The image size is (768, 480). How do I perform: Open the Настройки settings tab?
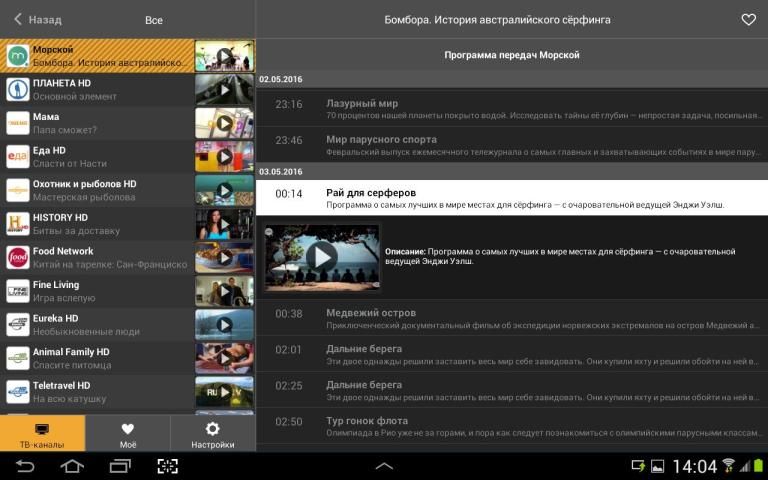(x=212, y=434)
